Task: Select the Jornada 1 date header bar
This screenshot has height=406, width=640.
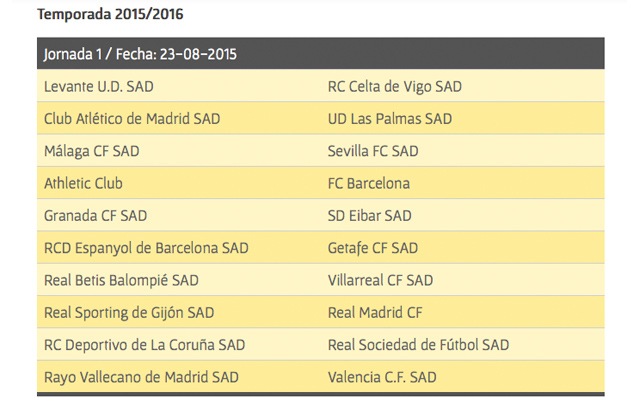Action: pyautogui.click(x=320, y=54)
